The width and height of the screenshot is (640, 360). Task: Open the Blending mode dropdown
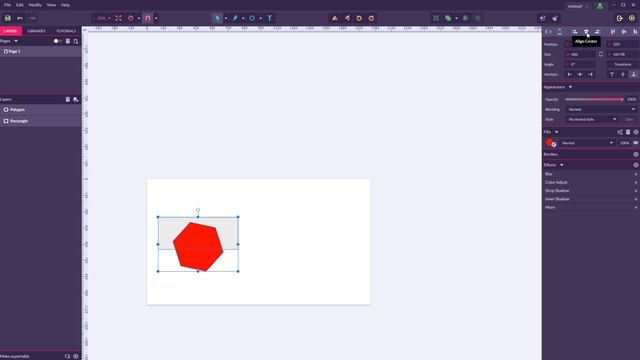pyautogui.click(x=601, y=109)
